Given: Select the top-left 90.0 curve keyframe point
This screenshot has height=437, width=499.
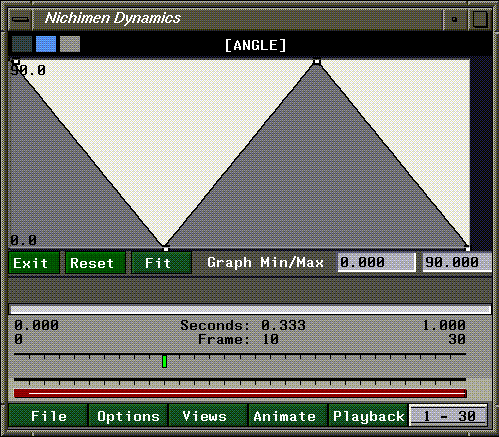Looking at the screenshot, I should click(16, 62).
